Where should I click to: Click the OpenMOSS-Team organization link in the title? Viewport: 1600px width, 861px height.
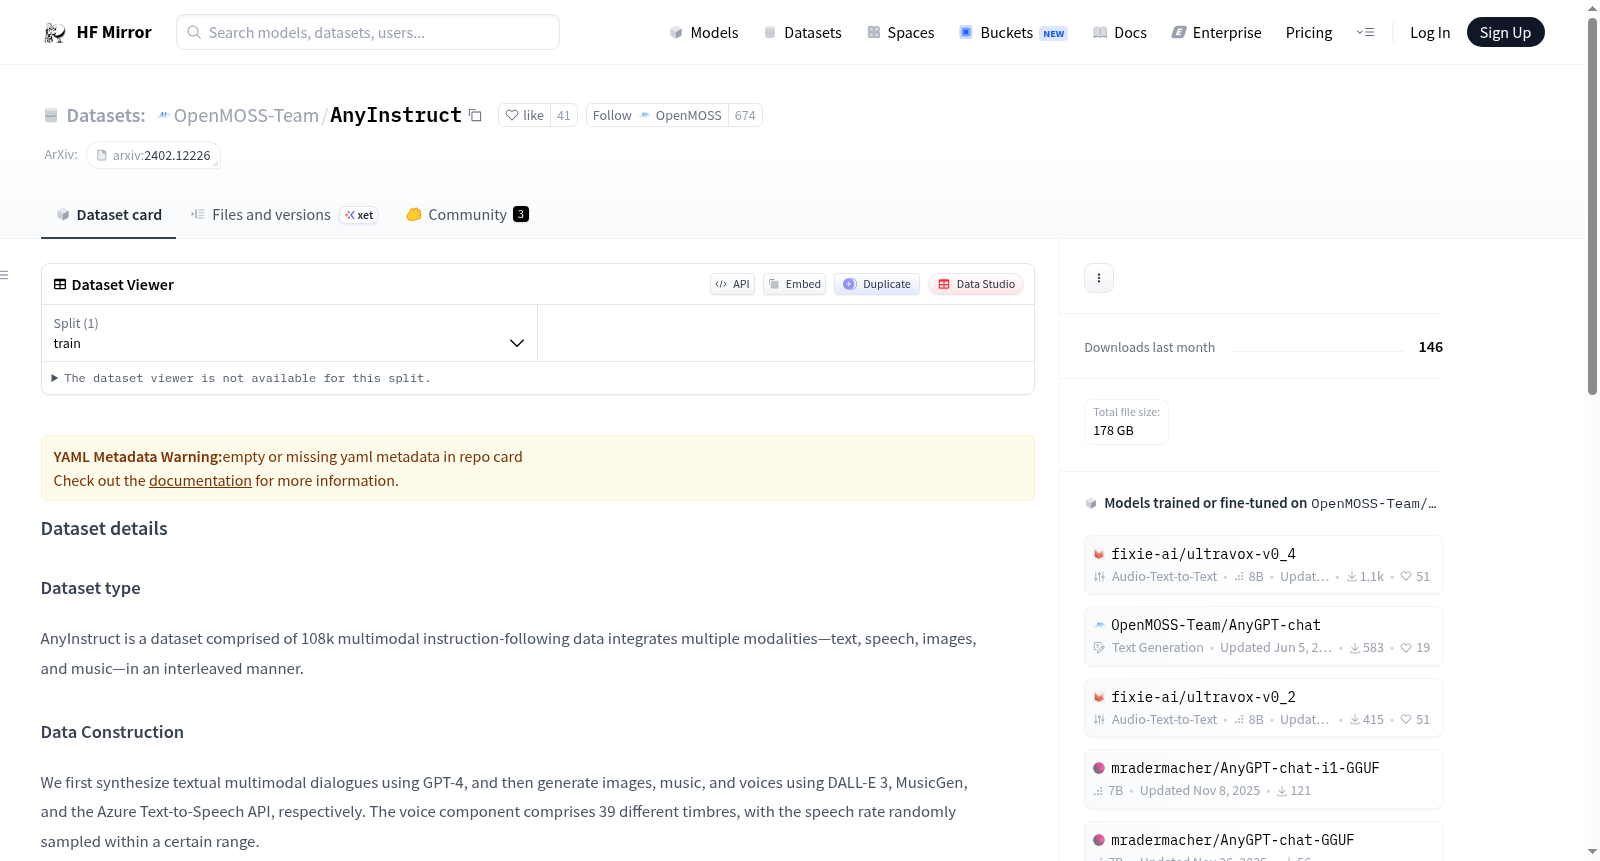[x=246, y=116]
